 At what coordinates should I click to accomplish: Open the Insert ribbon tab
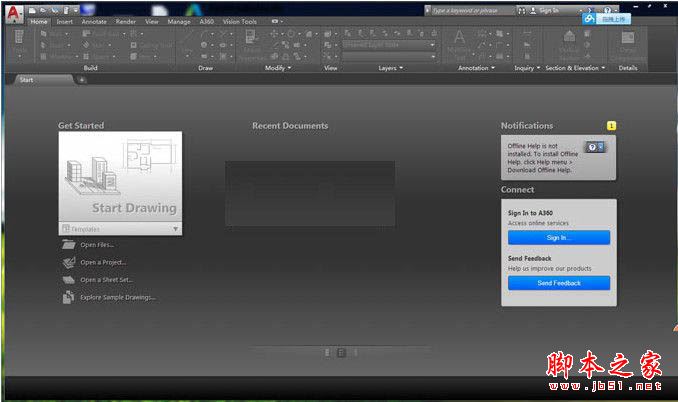tap(65, 21)
